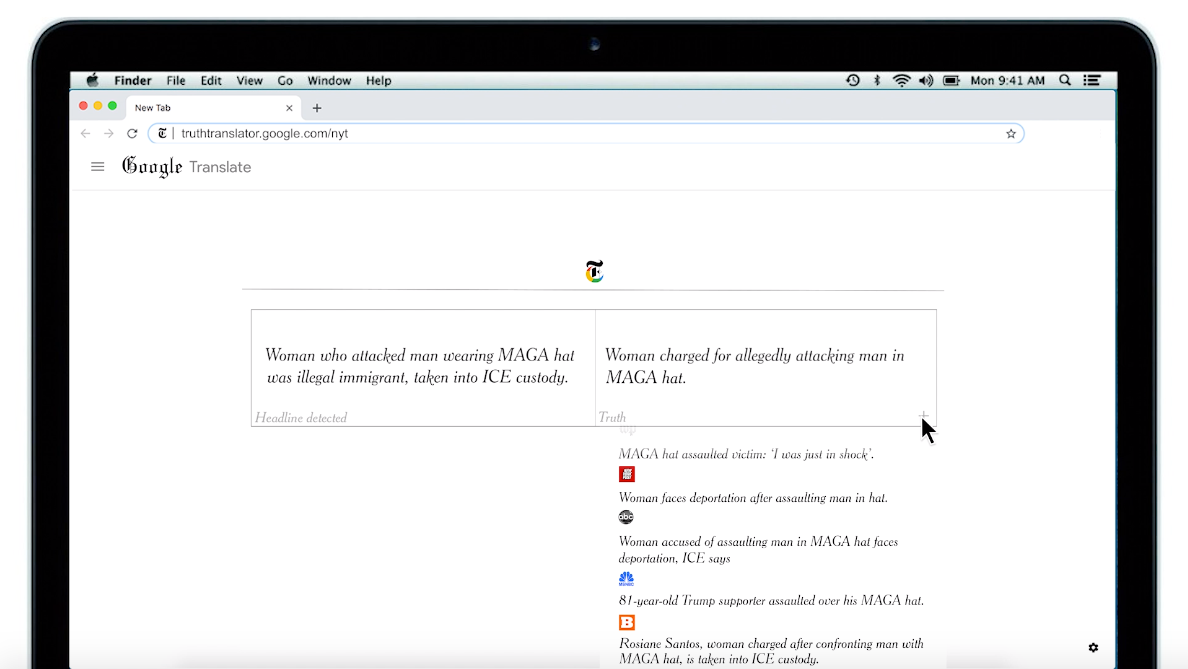Screen dimensions: 1188x669
Task: Open the Time Machine menu bar icon
Action: point(853,80)
